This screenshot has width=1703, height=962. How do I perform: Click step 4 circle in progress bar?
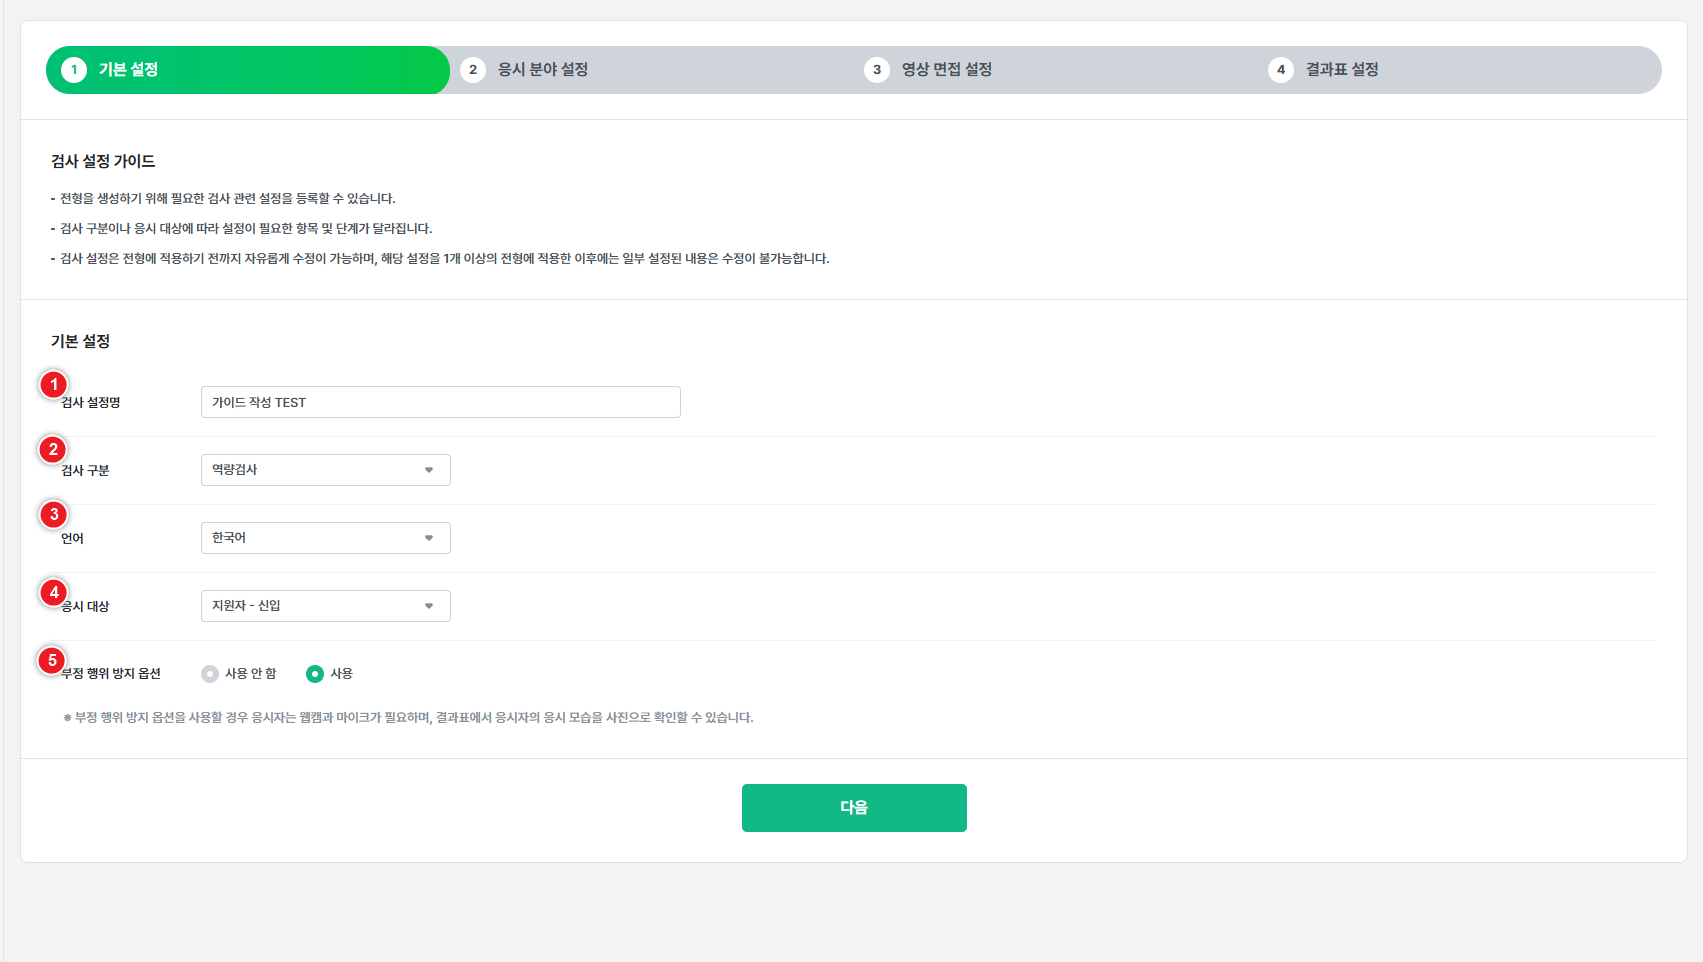coord(1281,70)
